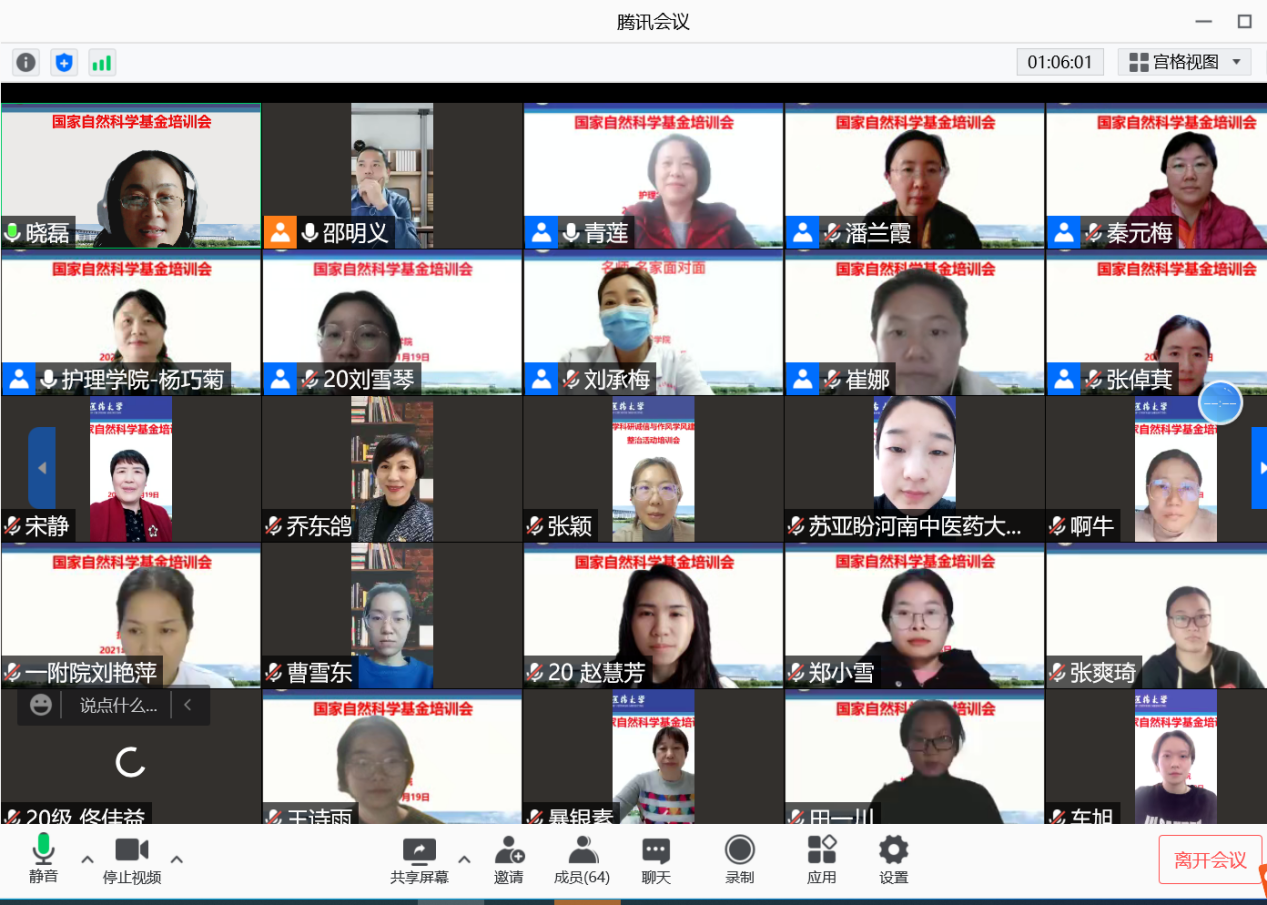Click the blue security shield icon

click(x=64, y=63)
